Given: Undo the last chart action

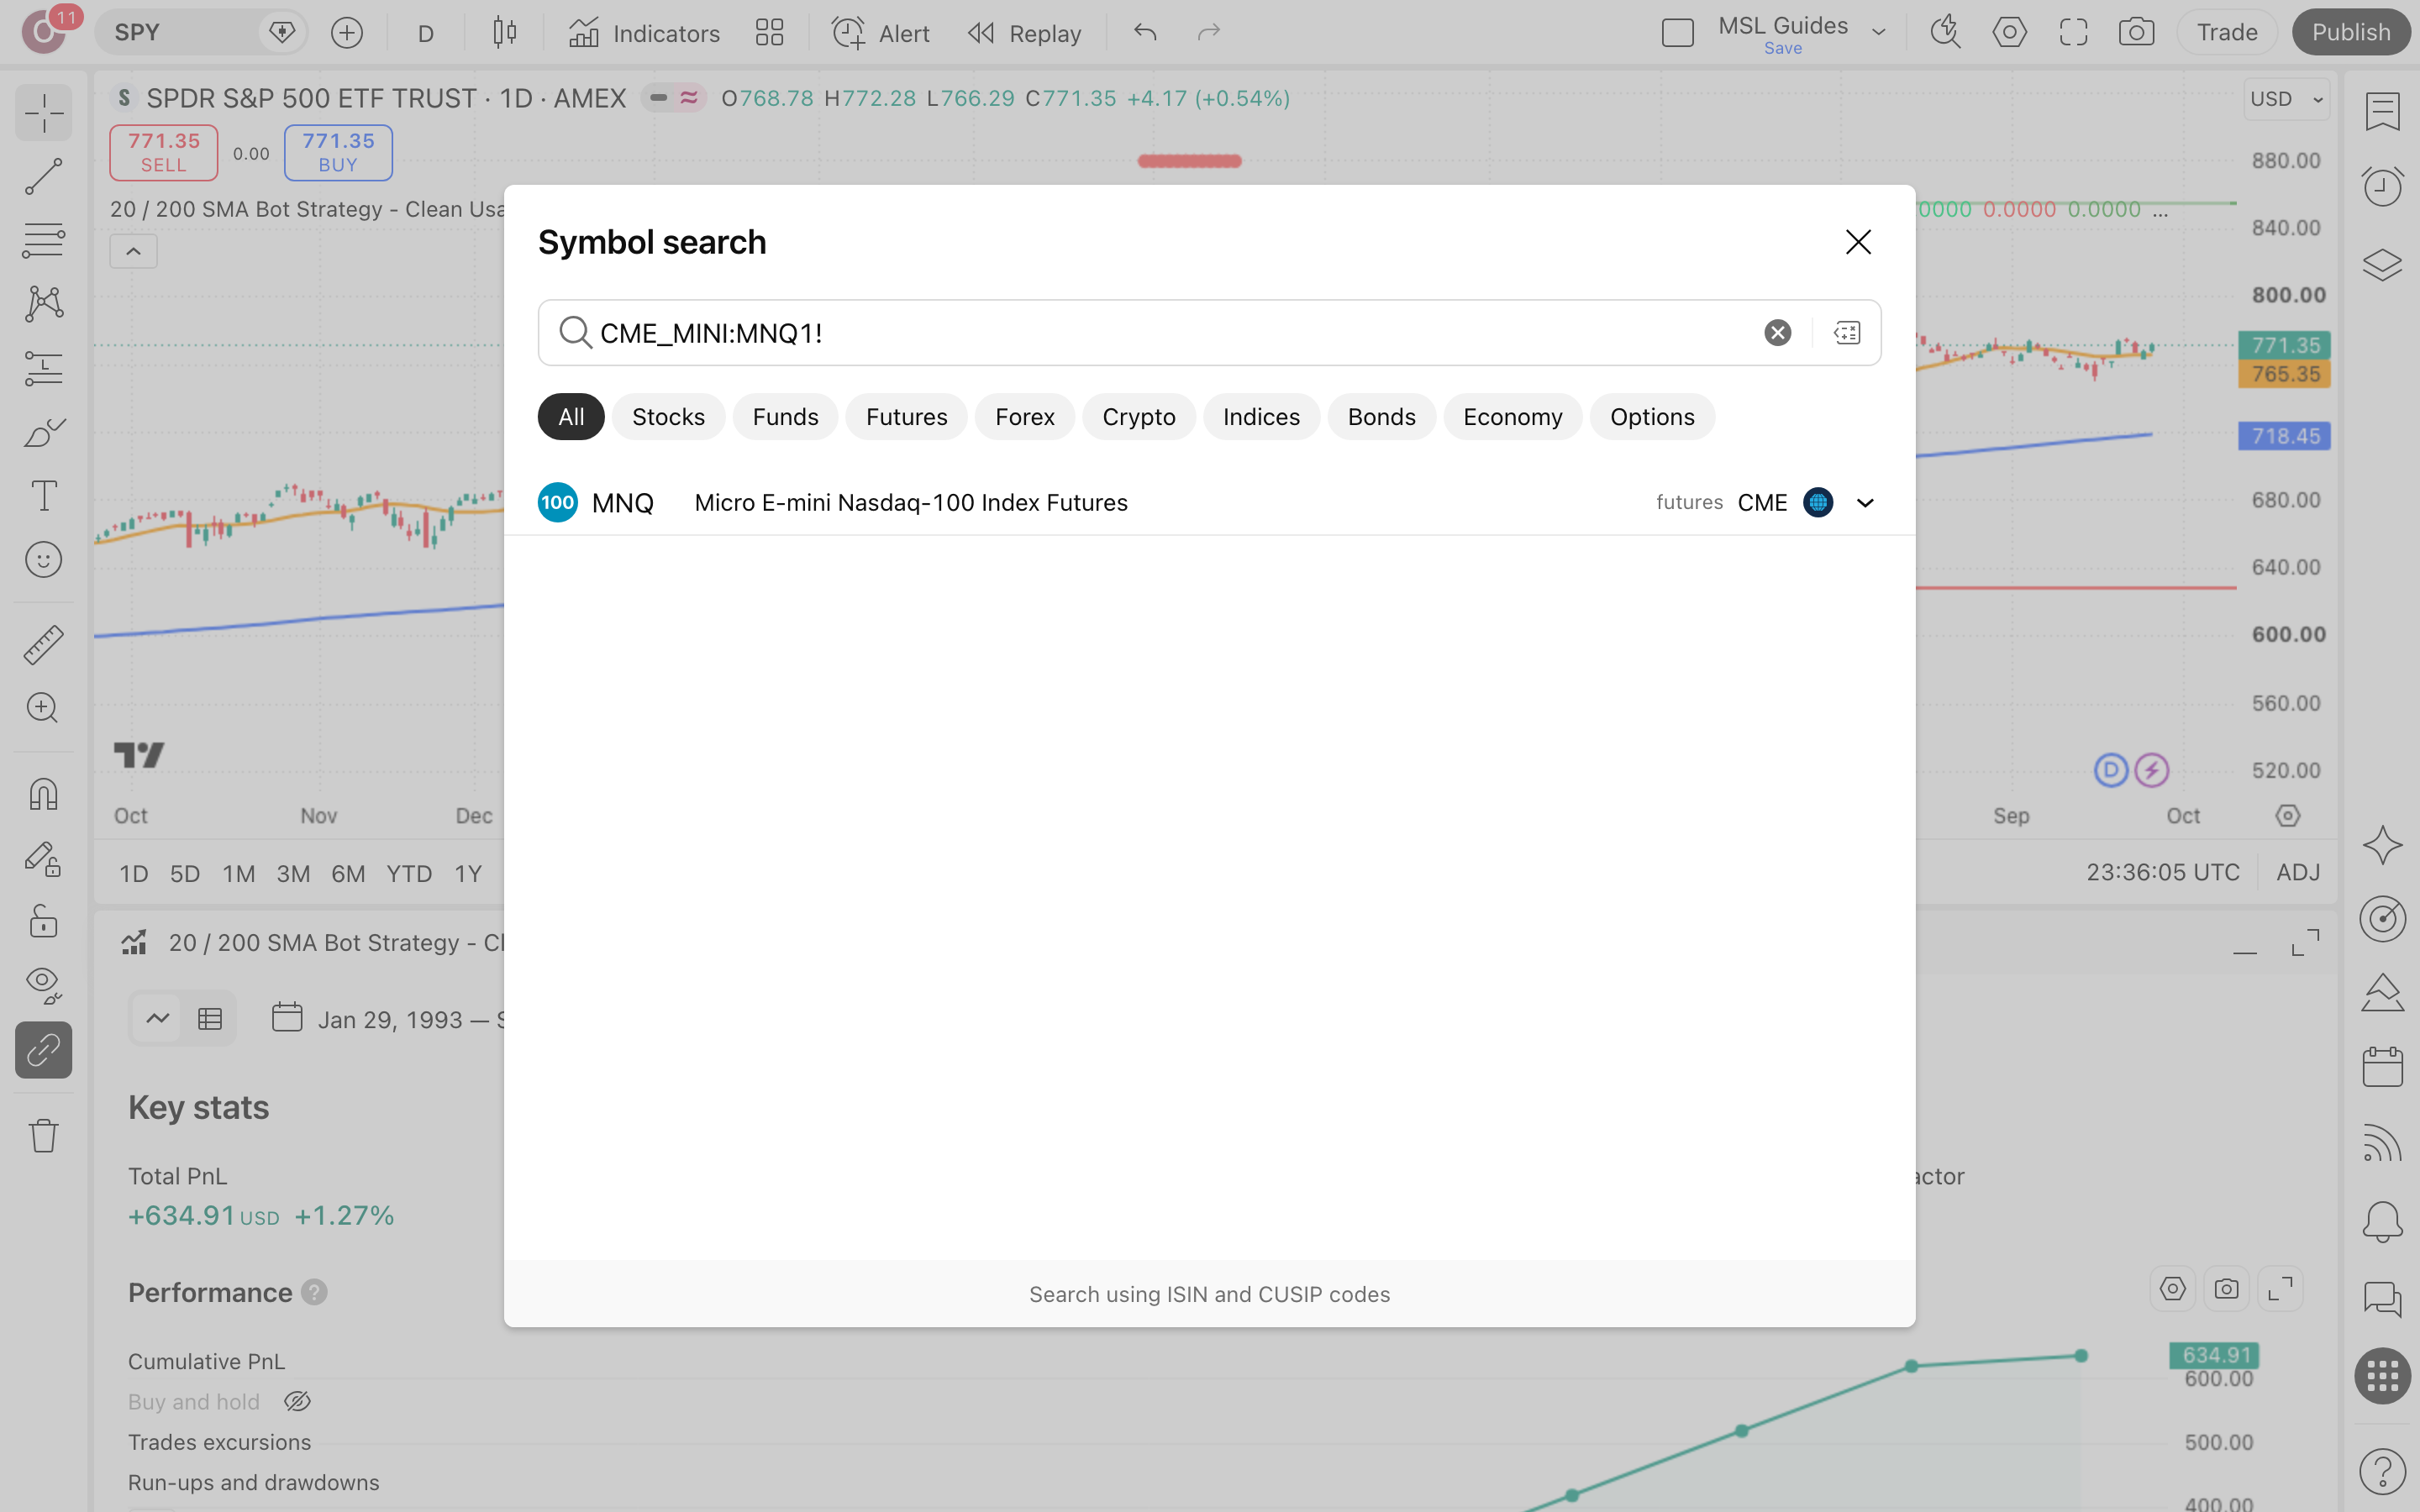Looking at the screenshot, I should pos(1145,33).
